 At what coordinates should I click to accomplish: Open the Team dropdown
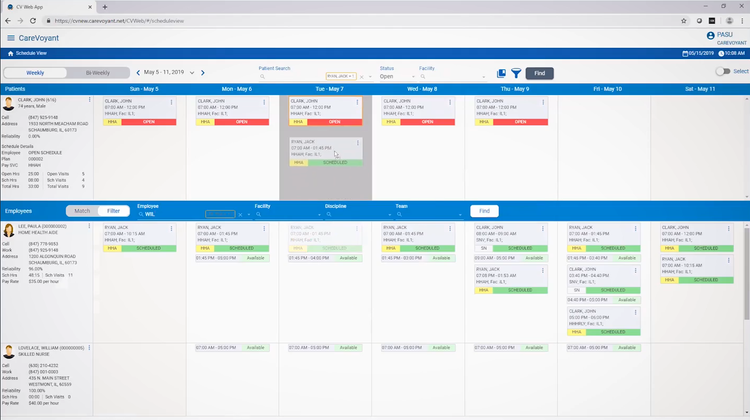[429, 214]
